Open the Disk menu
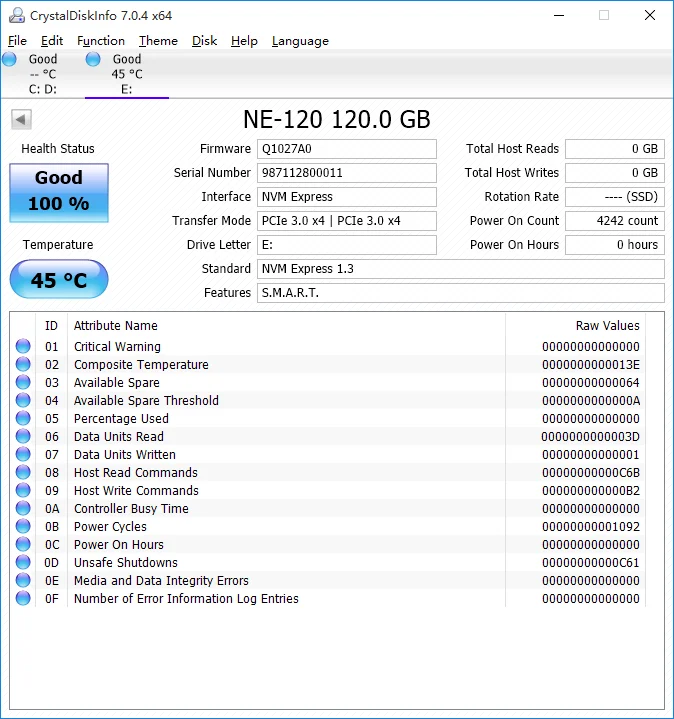The height and width of the screenshot is (719, 674). point(204,41)
